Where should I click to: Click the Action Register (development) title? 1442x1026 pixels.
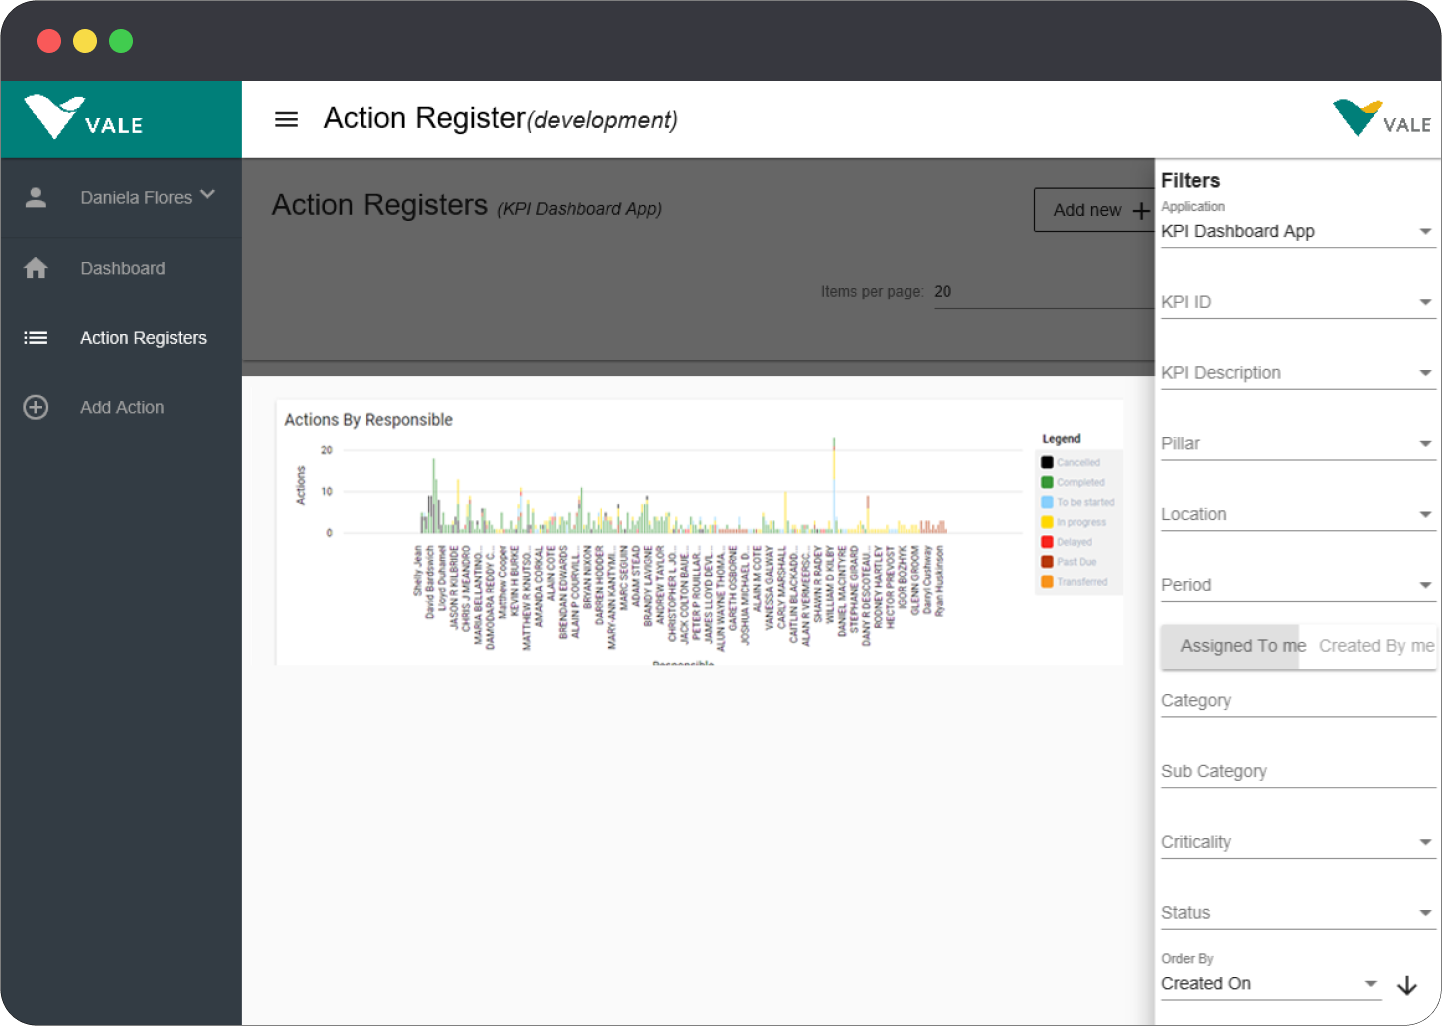coord(500,119)
